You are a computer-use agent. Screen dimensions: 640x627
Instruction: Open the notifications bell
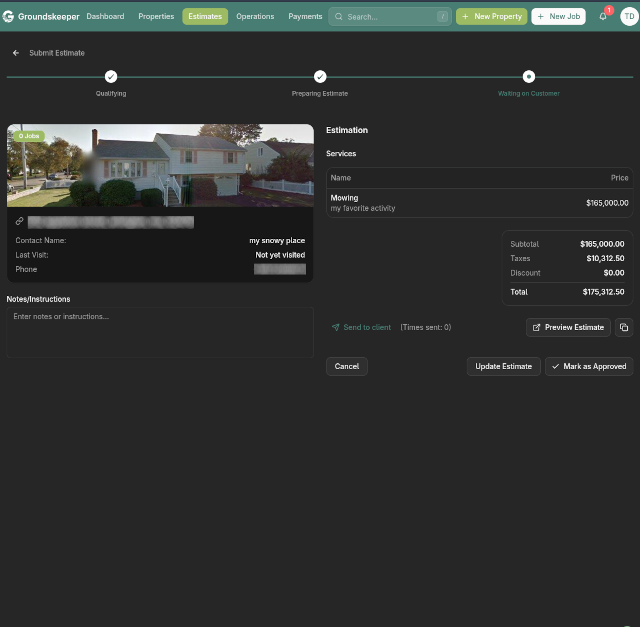603,16
